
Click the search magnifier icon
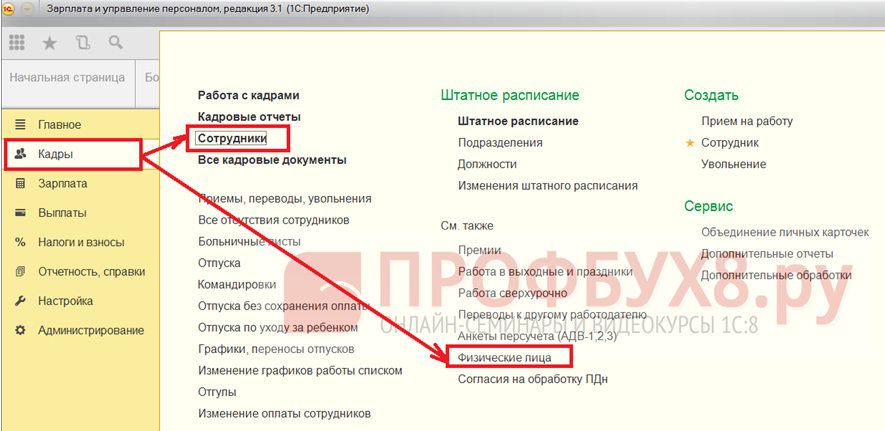click(116, 43)
